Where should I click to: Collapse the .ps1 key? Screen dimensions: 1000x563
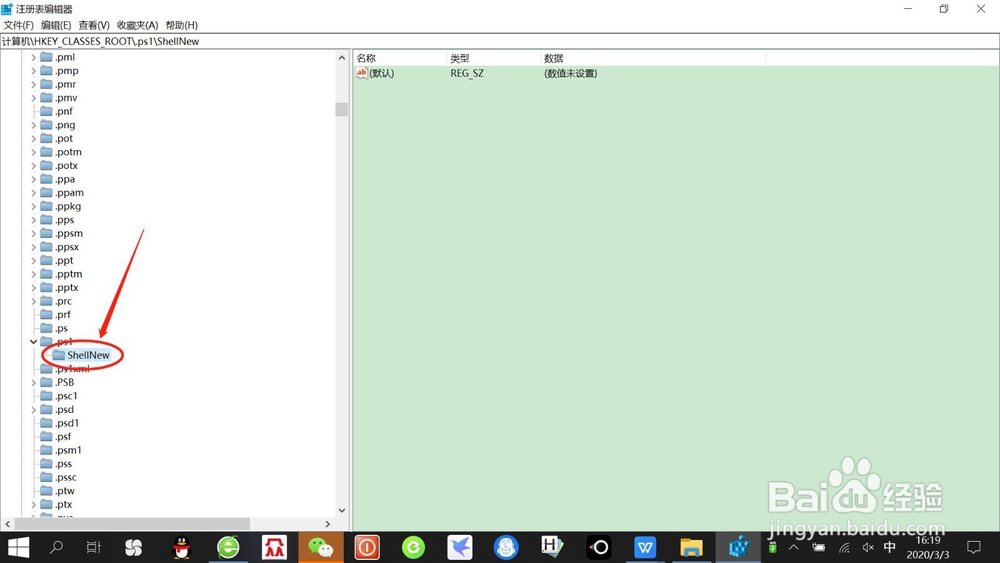pos(34,342)
